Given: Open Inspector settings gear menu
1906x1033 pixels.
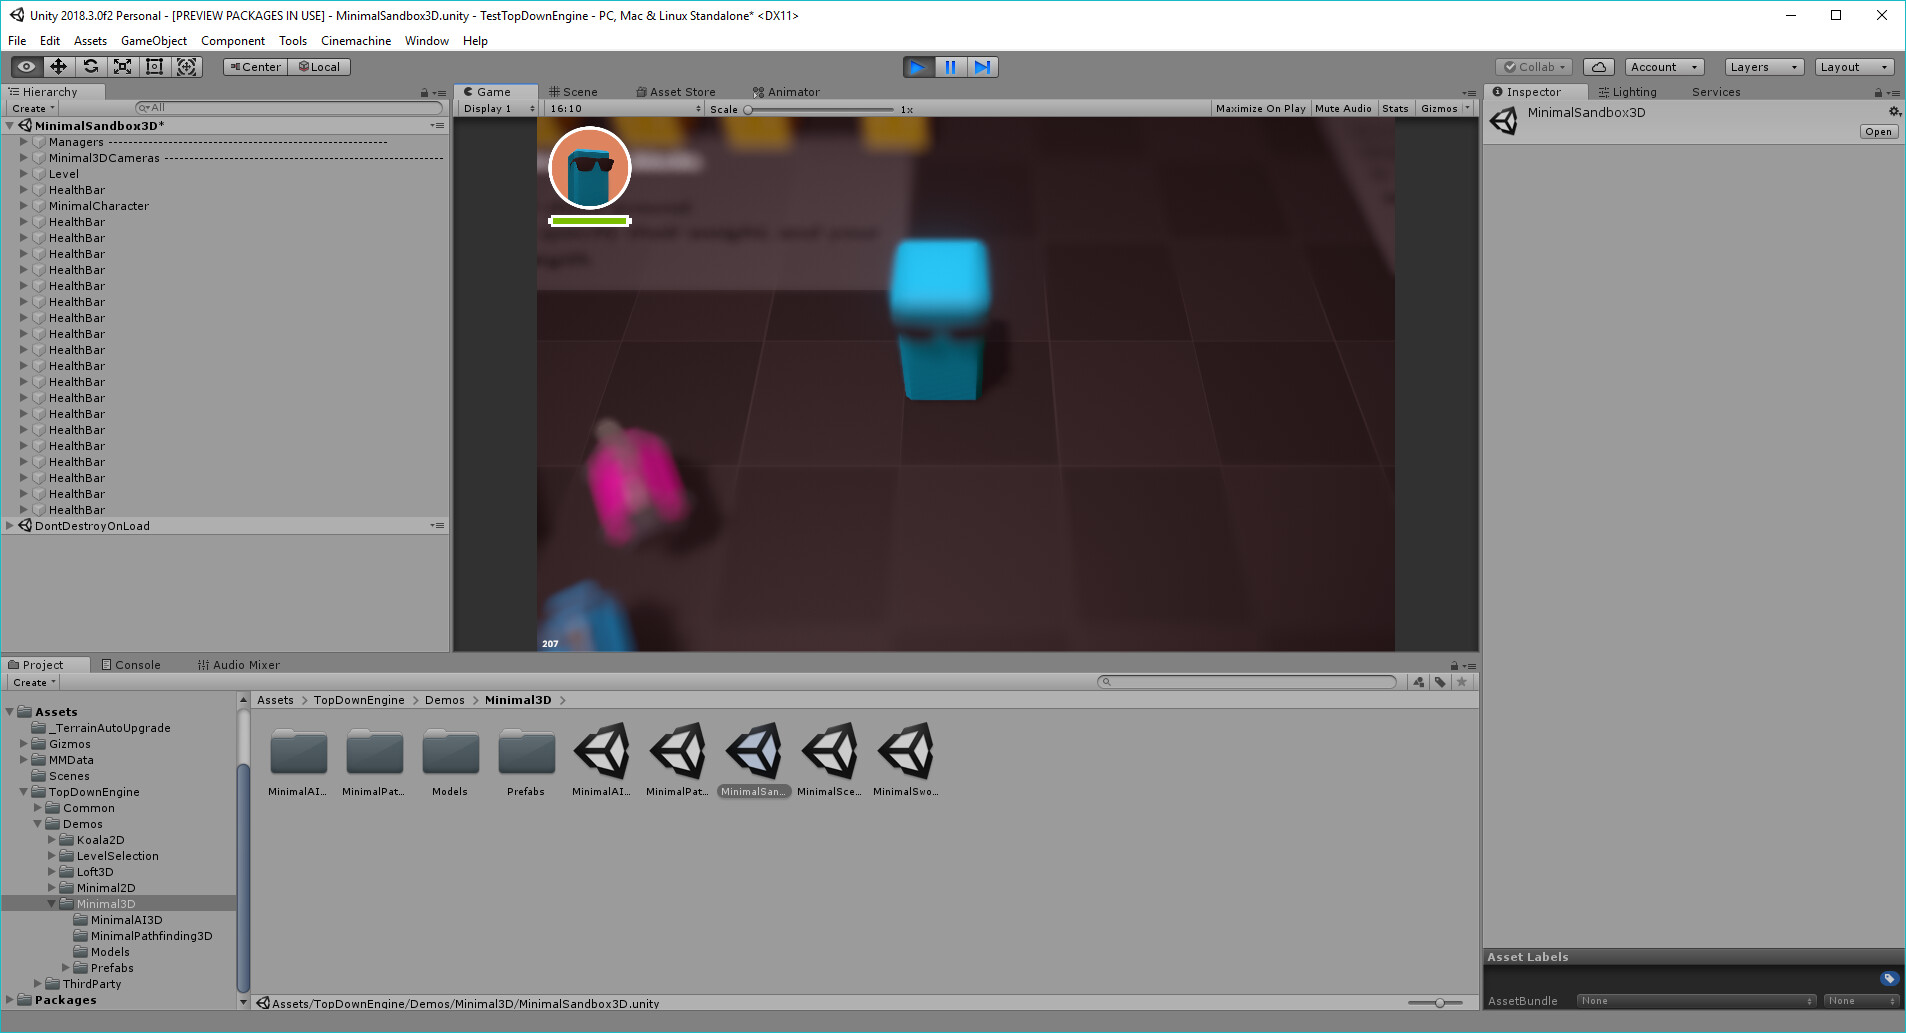Looking at the screenshot, I should pyautogui.click(x=1894, y=112).
